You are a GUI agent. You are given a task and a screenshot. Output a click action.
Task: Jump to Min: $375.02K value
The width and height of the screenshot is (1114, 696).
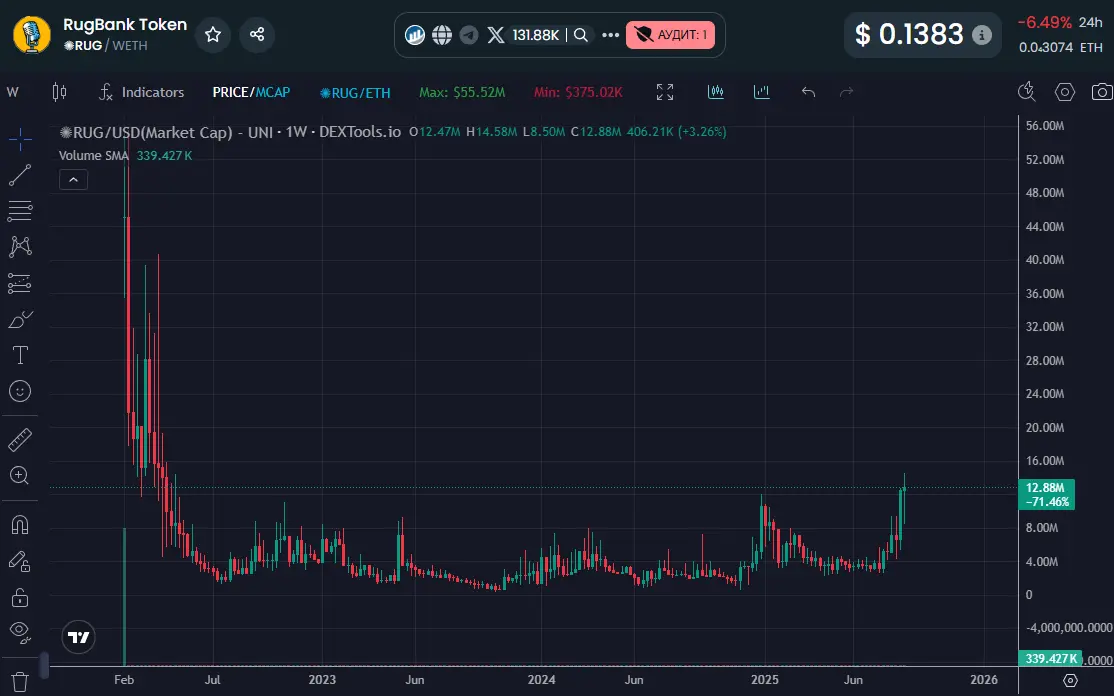click(578, 92)
